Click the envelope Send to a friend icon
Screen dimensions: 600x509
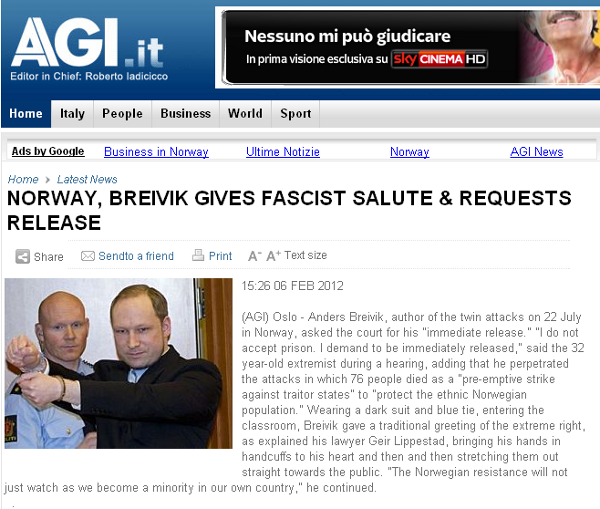[88, 256]
